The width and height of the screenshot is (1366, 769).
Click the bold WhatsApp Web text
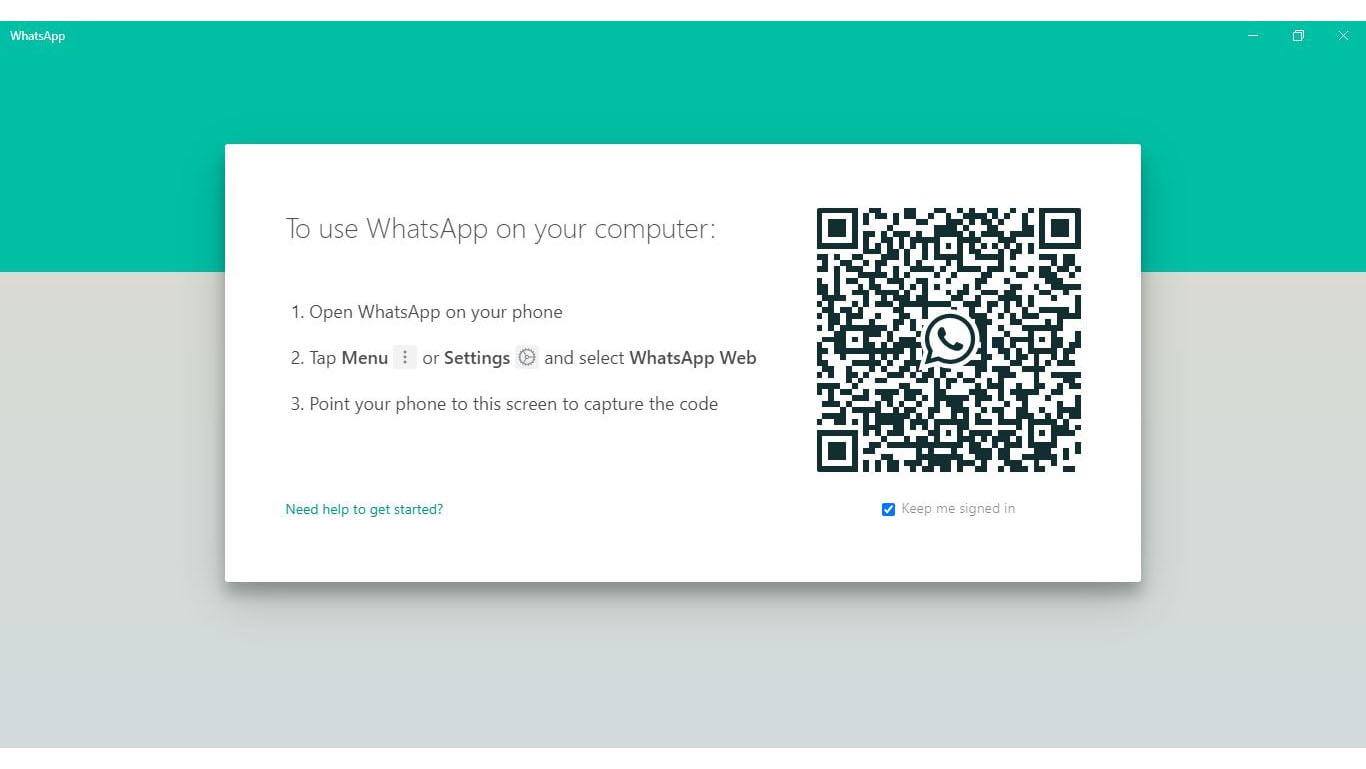point(693,358)
